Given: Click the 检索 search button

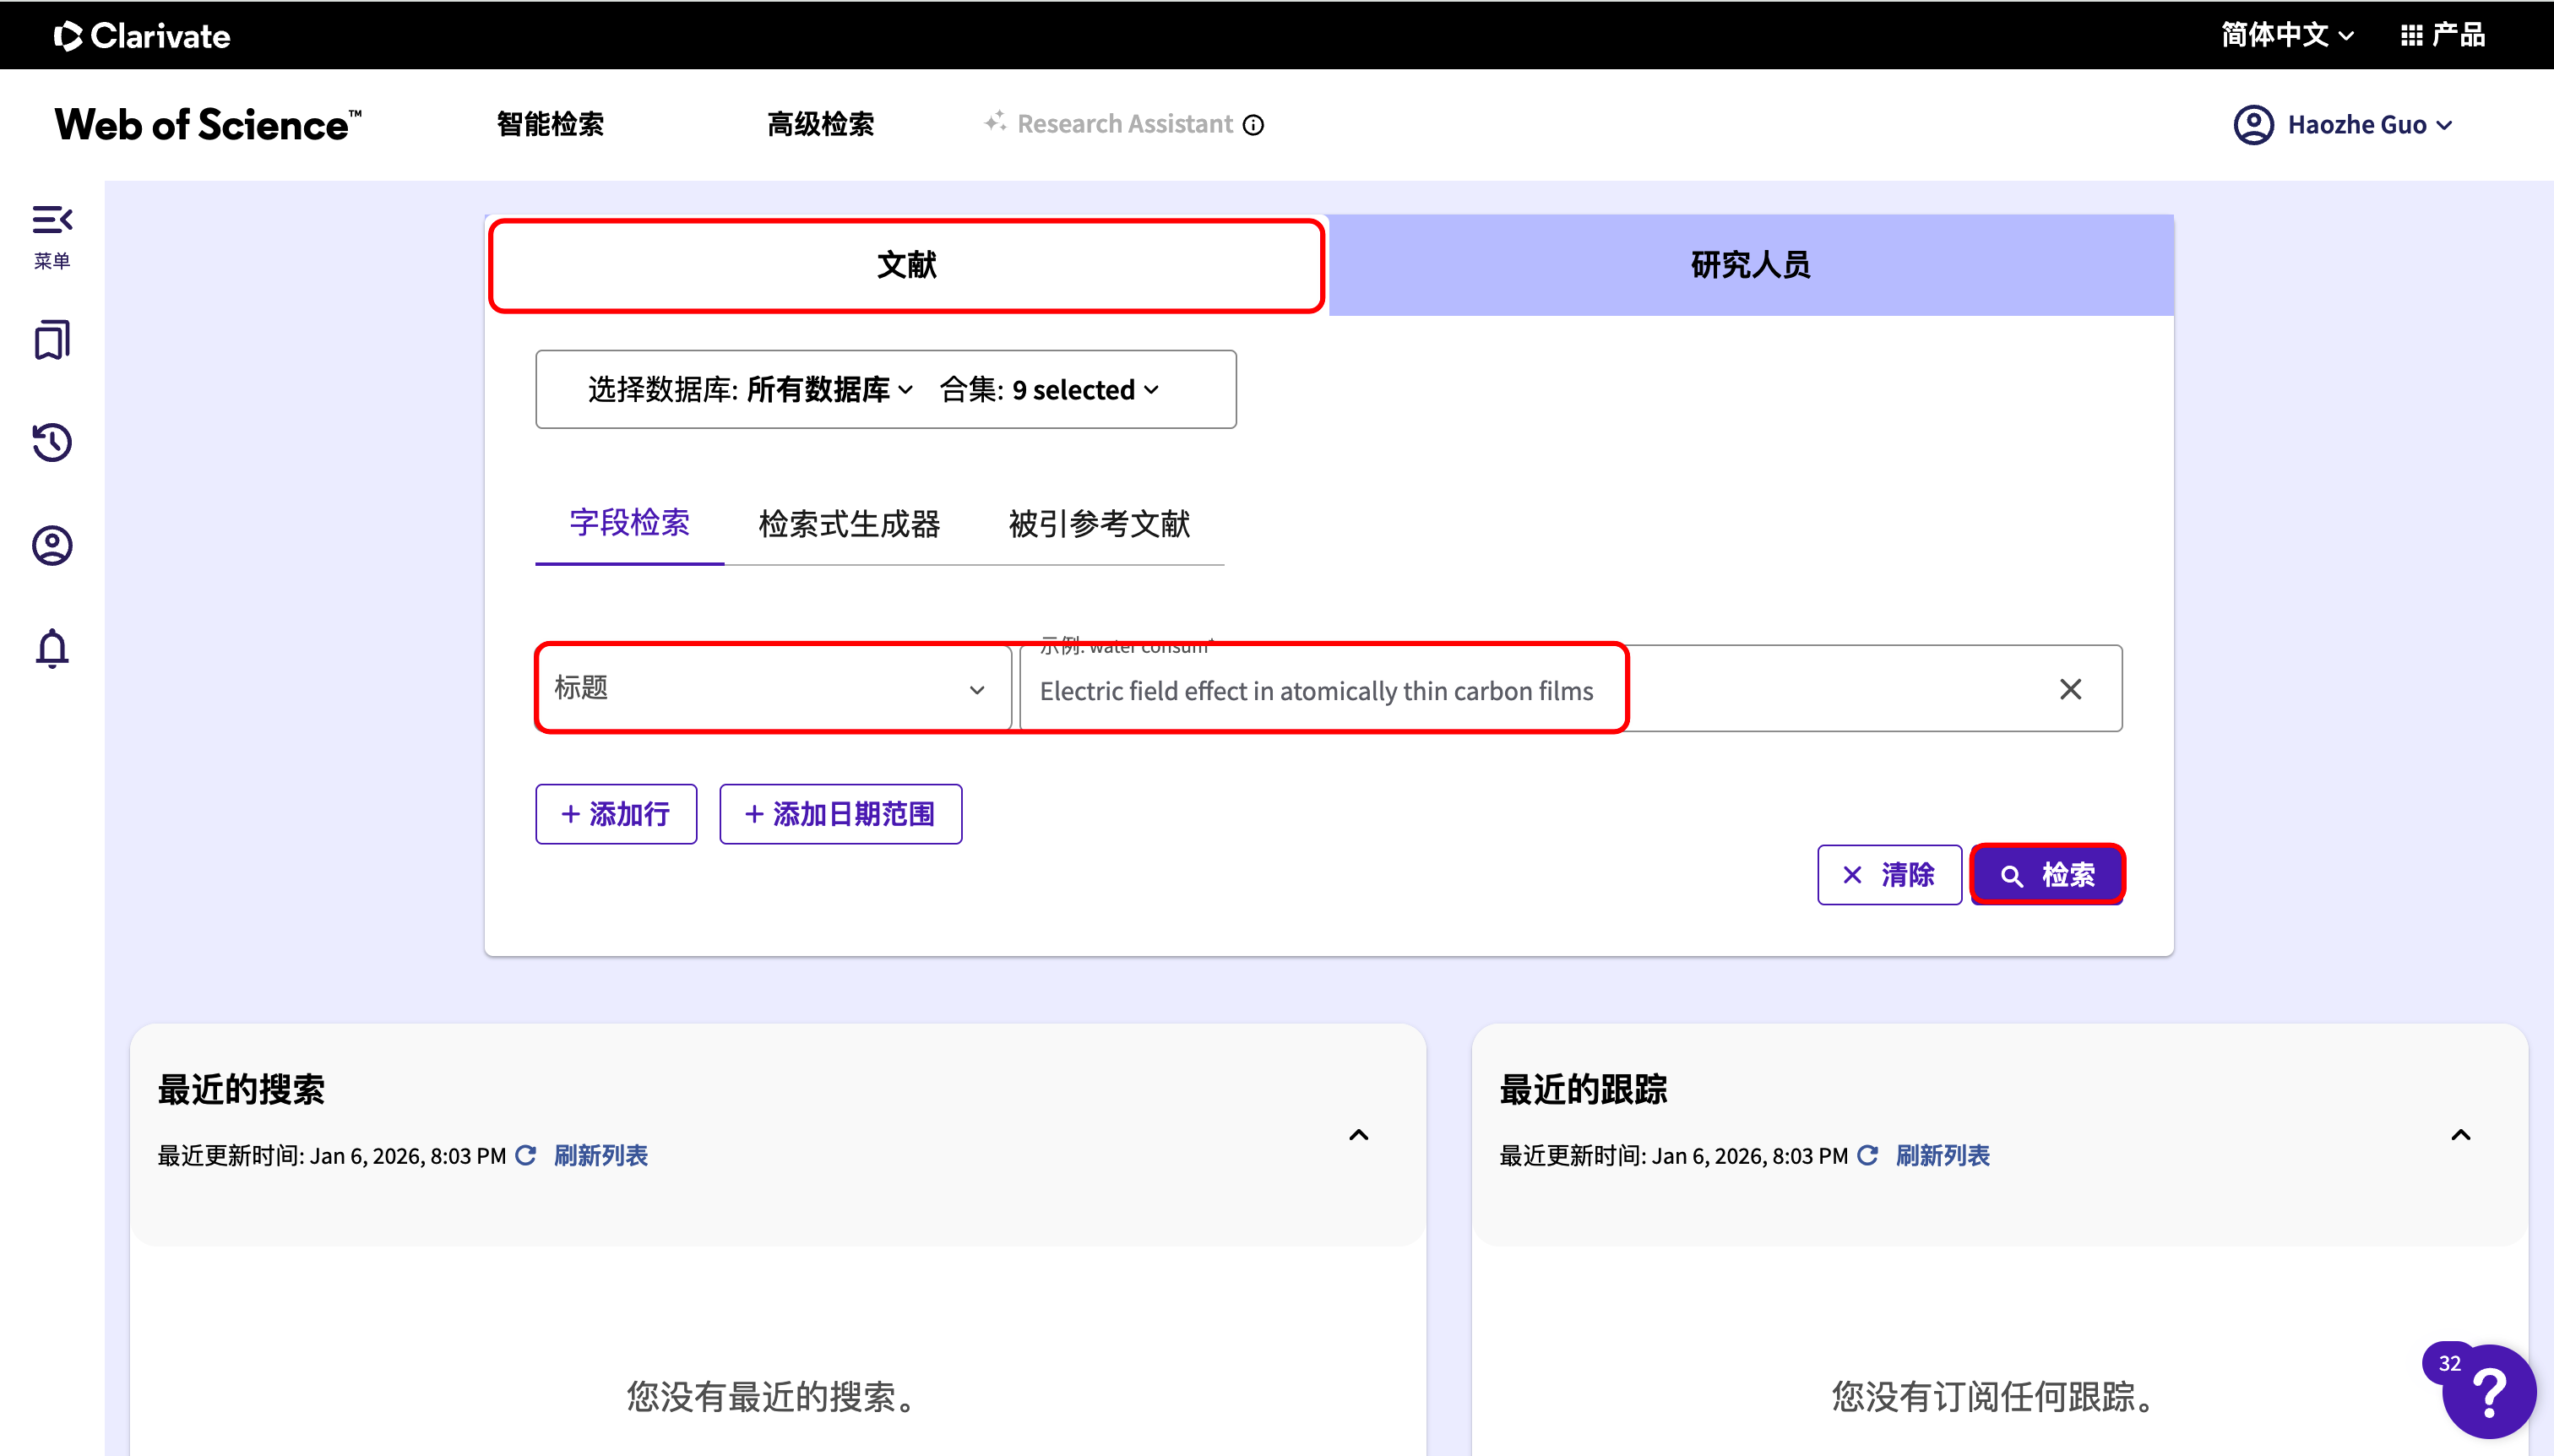Looking at the screenshot, I should coord(2047,875).
